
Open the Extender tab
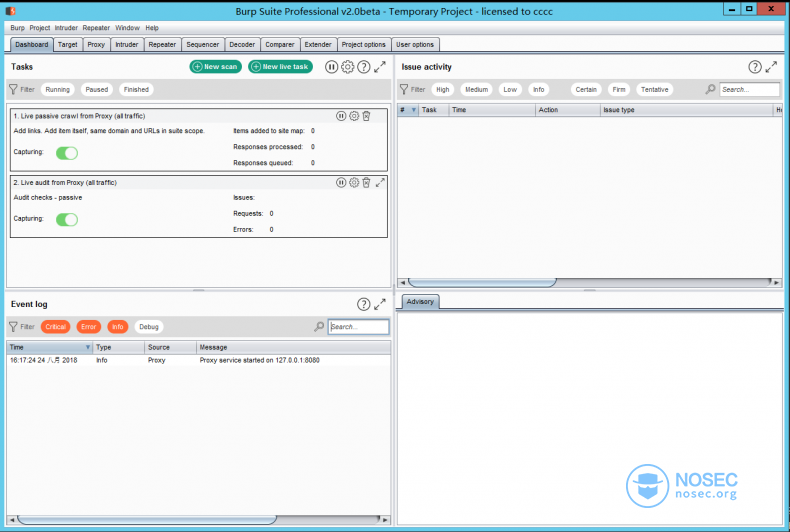pyautogui.click(x=318, y=44)
